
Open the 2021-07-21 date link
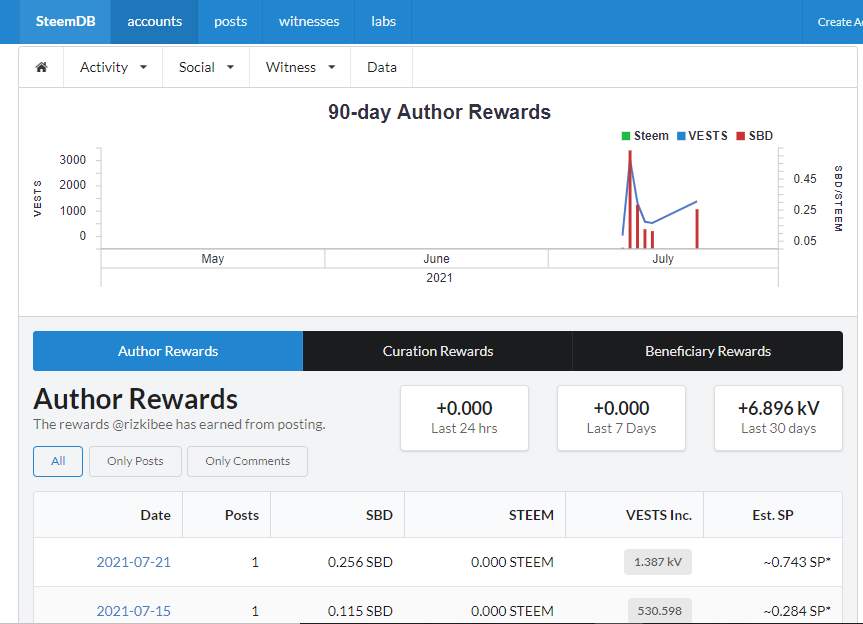[x=134, y=562]
